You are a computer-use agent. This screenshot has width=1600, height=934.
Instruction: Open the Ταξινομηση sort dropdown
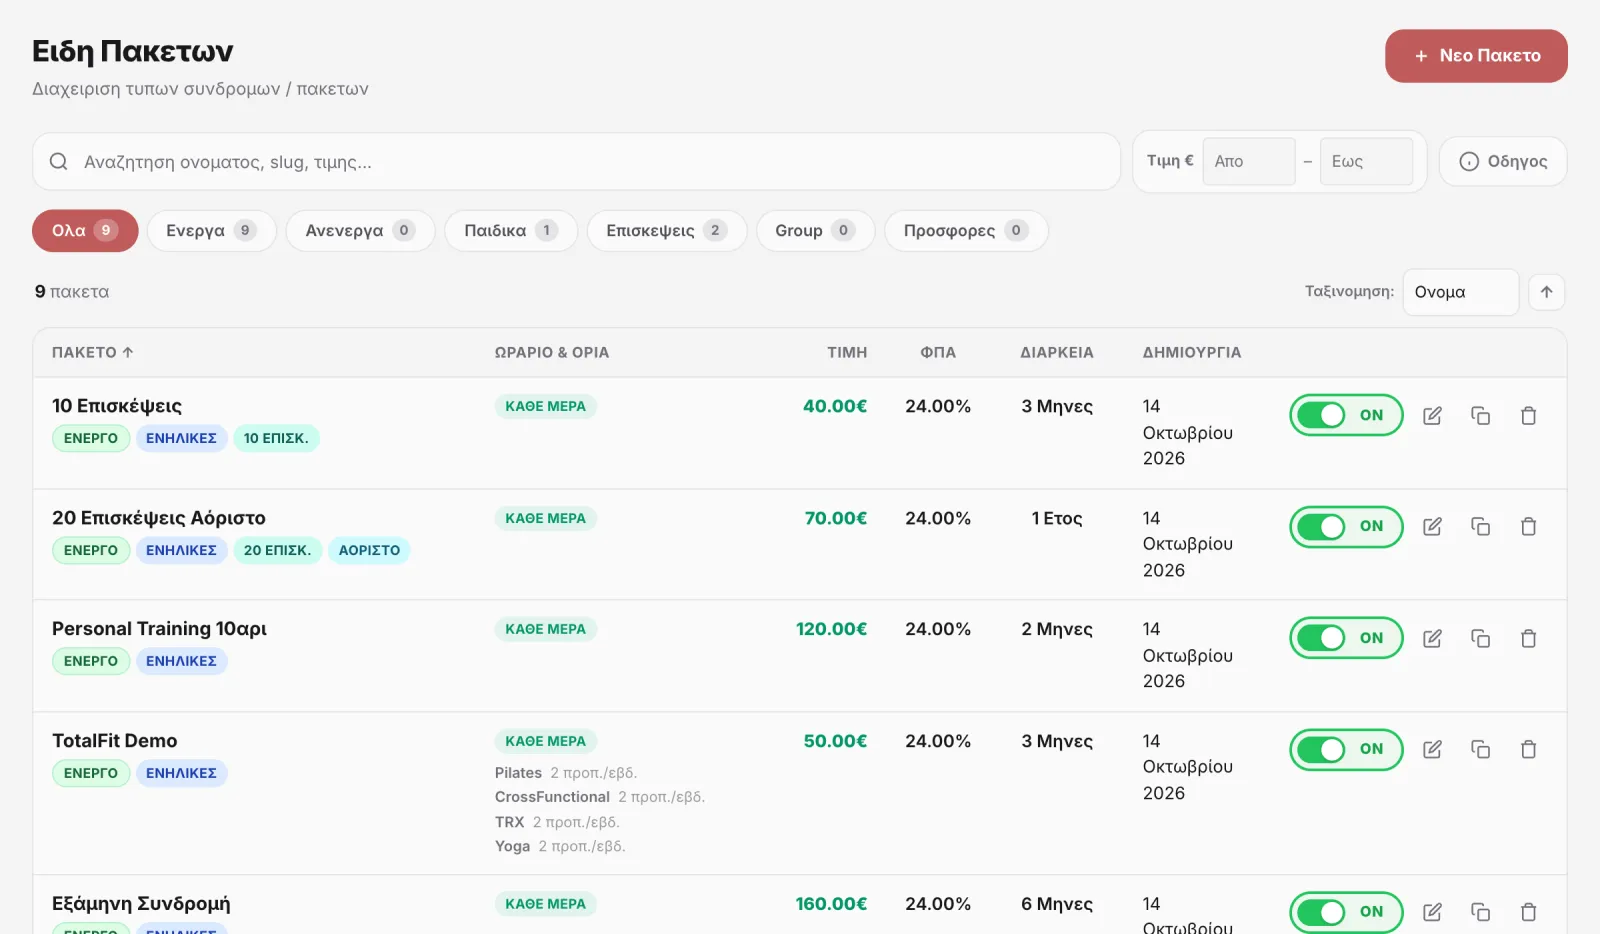tap(1461, 292)
